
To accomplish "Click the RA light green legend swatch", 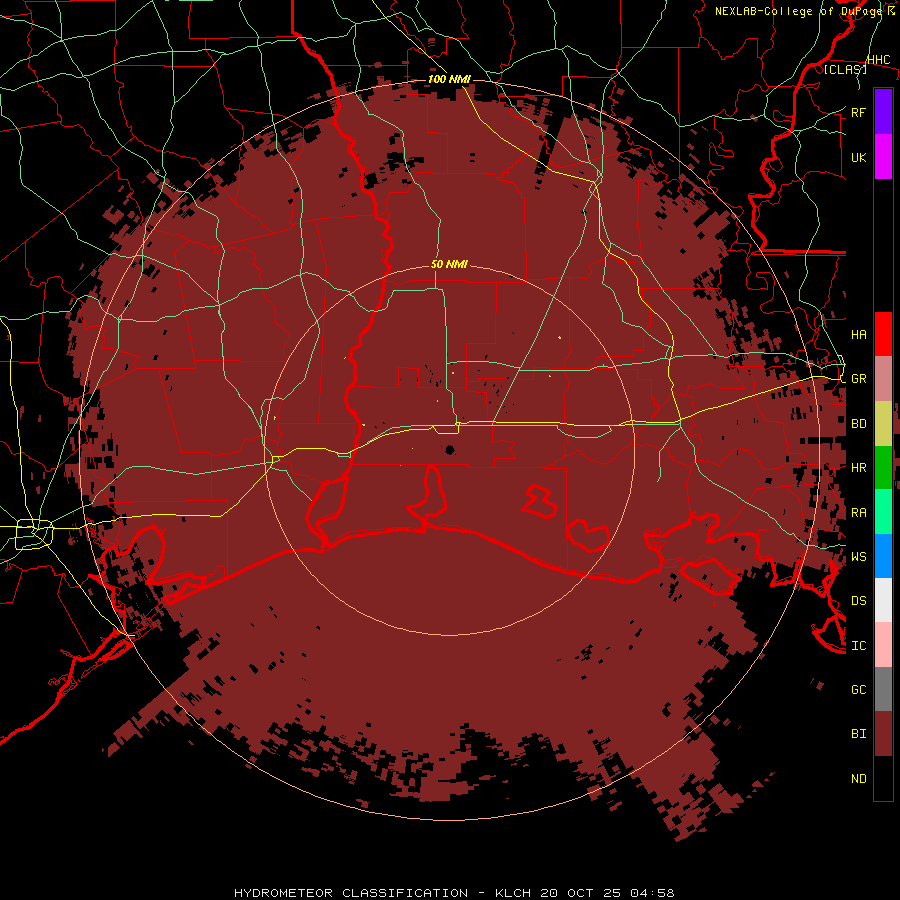I will pos(883,512).
